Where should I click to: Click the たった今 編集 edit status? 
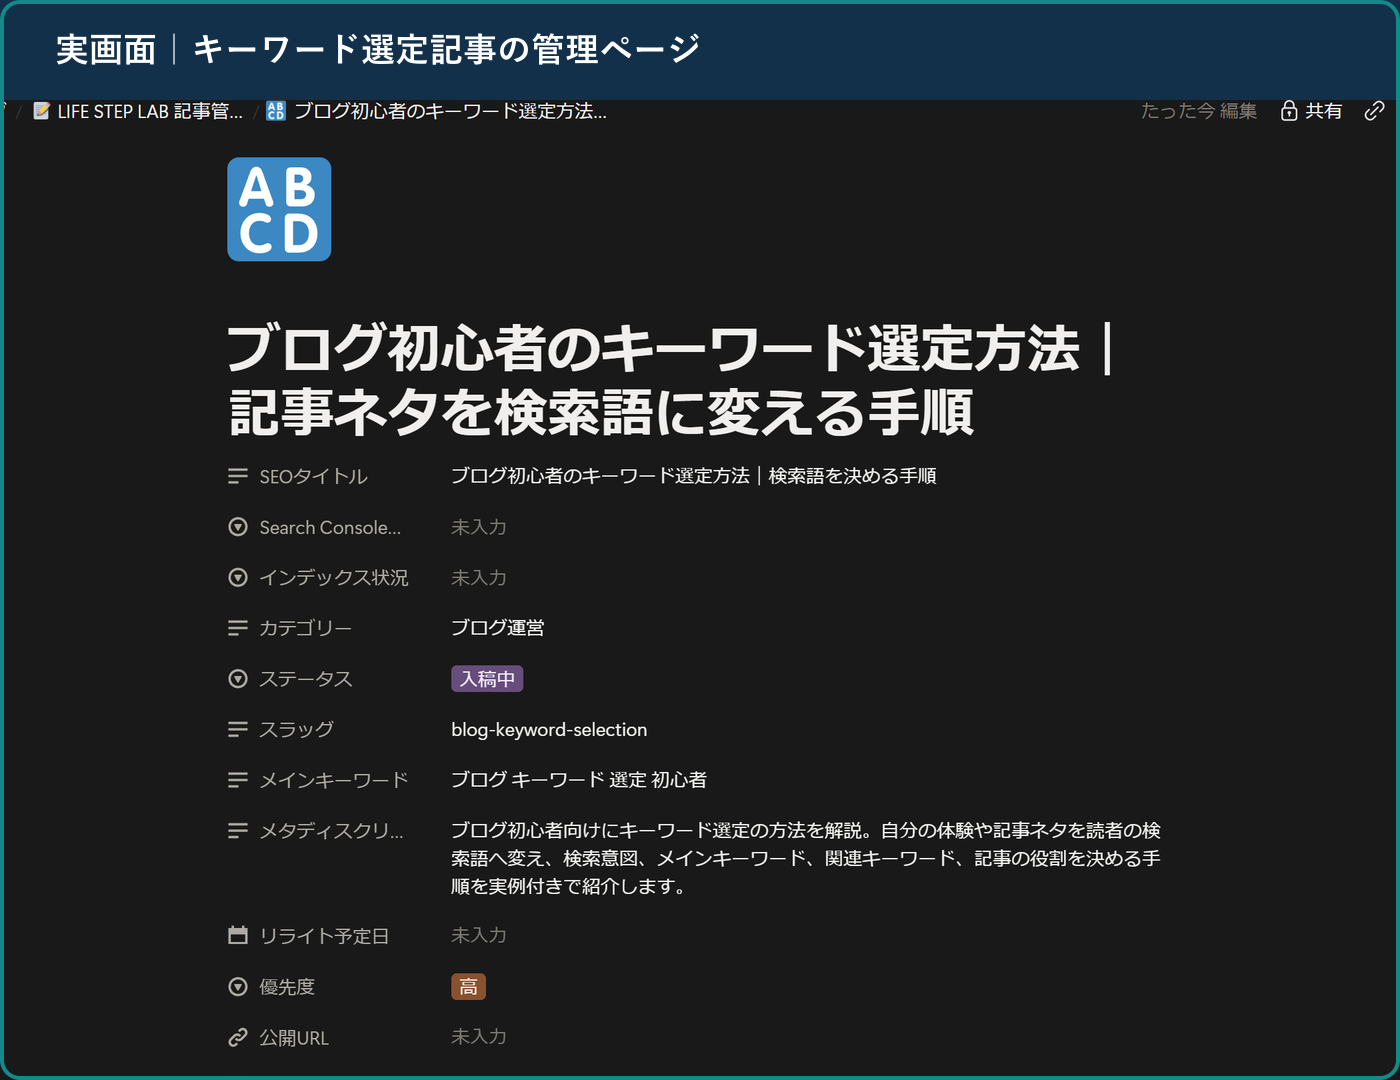coord(1199,111)
